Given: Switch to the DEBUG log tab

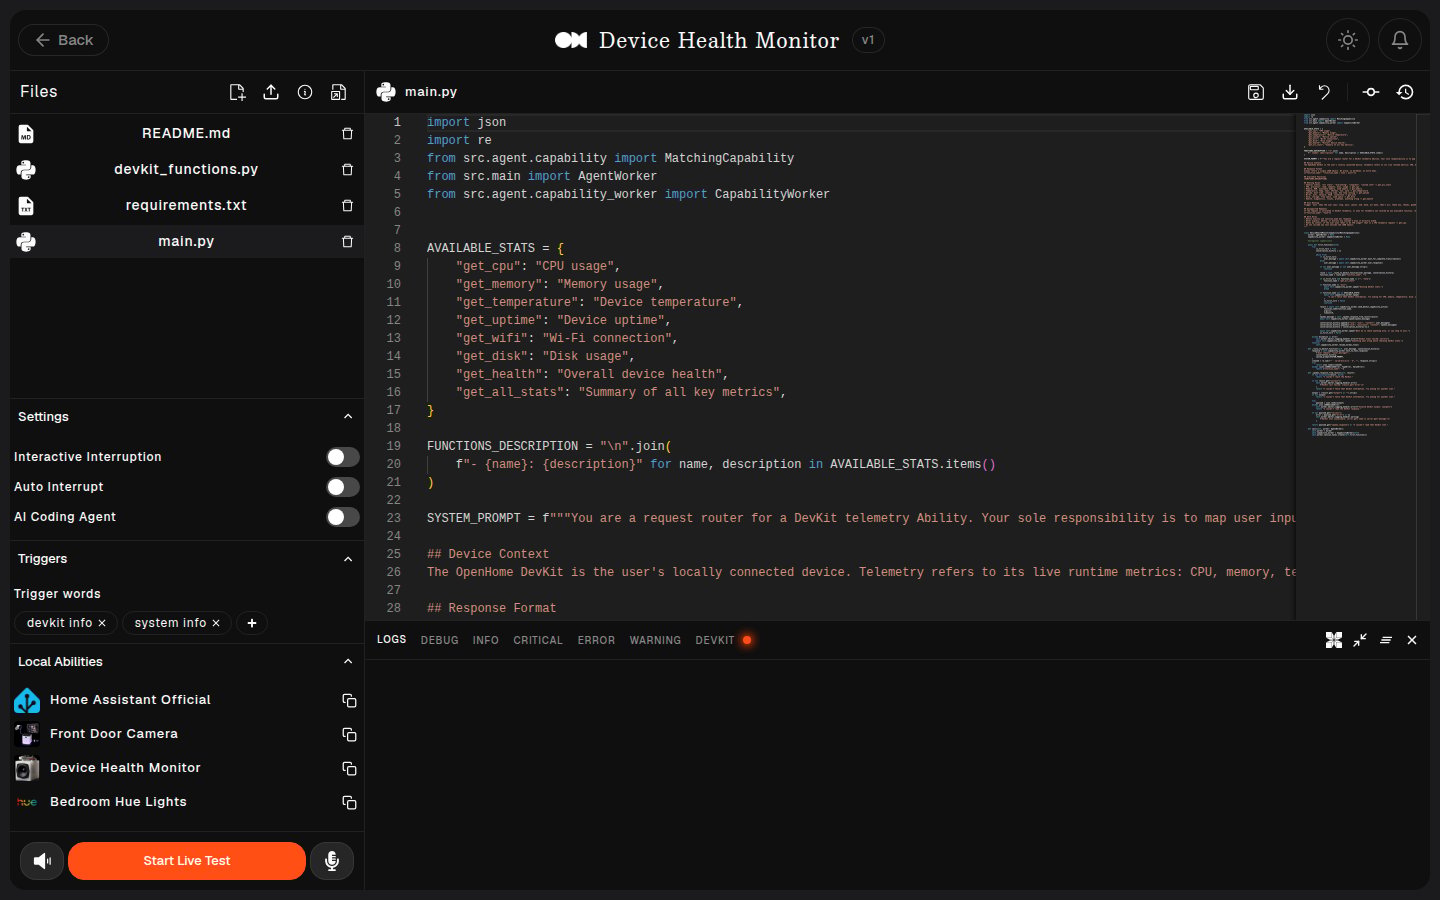Looking at the screenshot, I should 440,640.
